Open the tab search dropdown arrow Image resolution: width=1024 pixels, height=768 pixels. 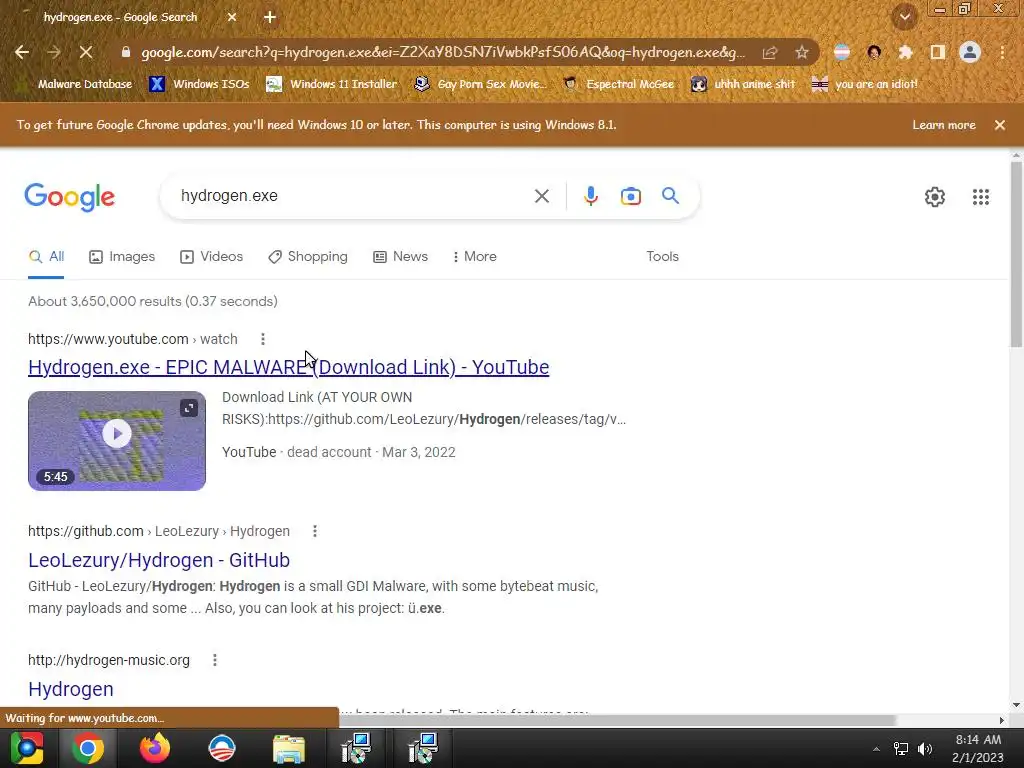coord(905,17)
